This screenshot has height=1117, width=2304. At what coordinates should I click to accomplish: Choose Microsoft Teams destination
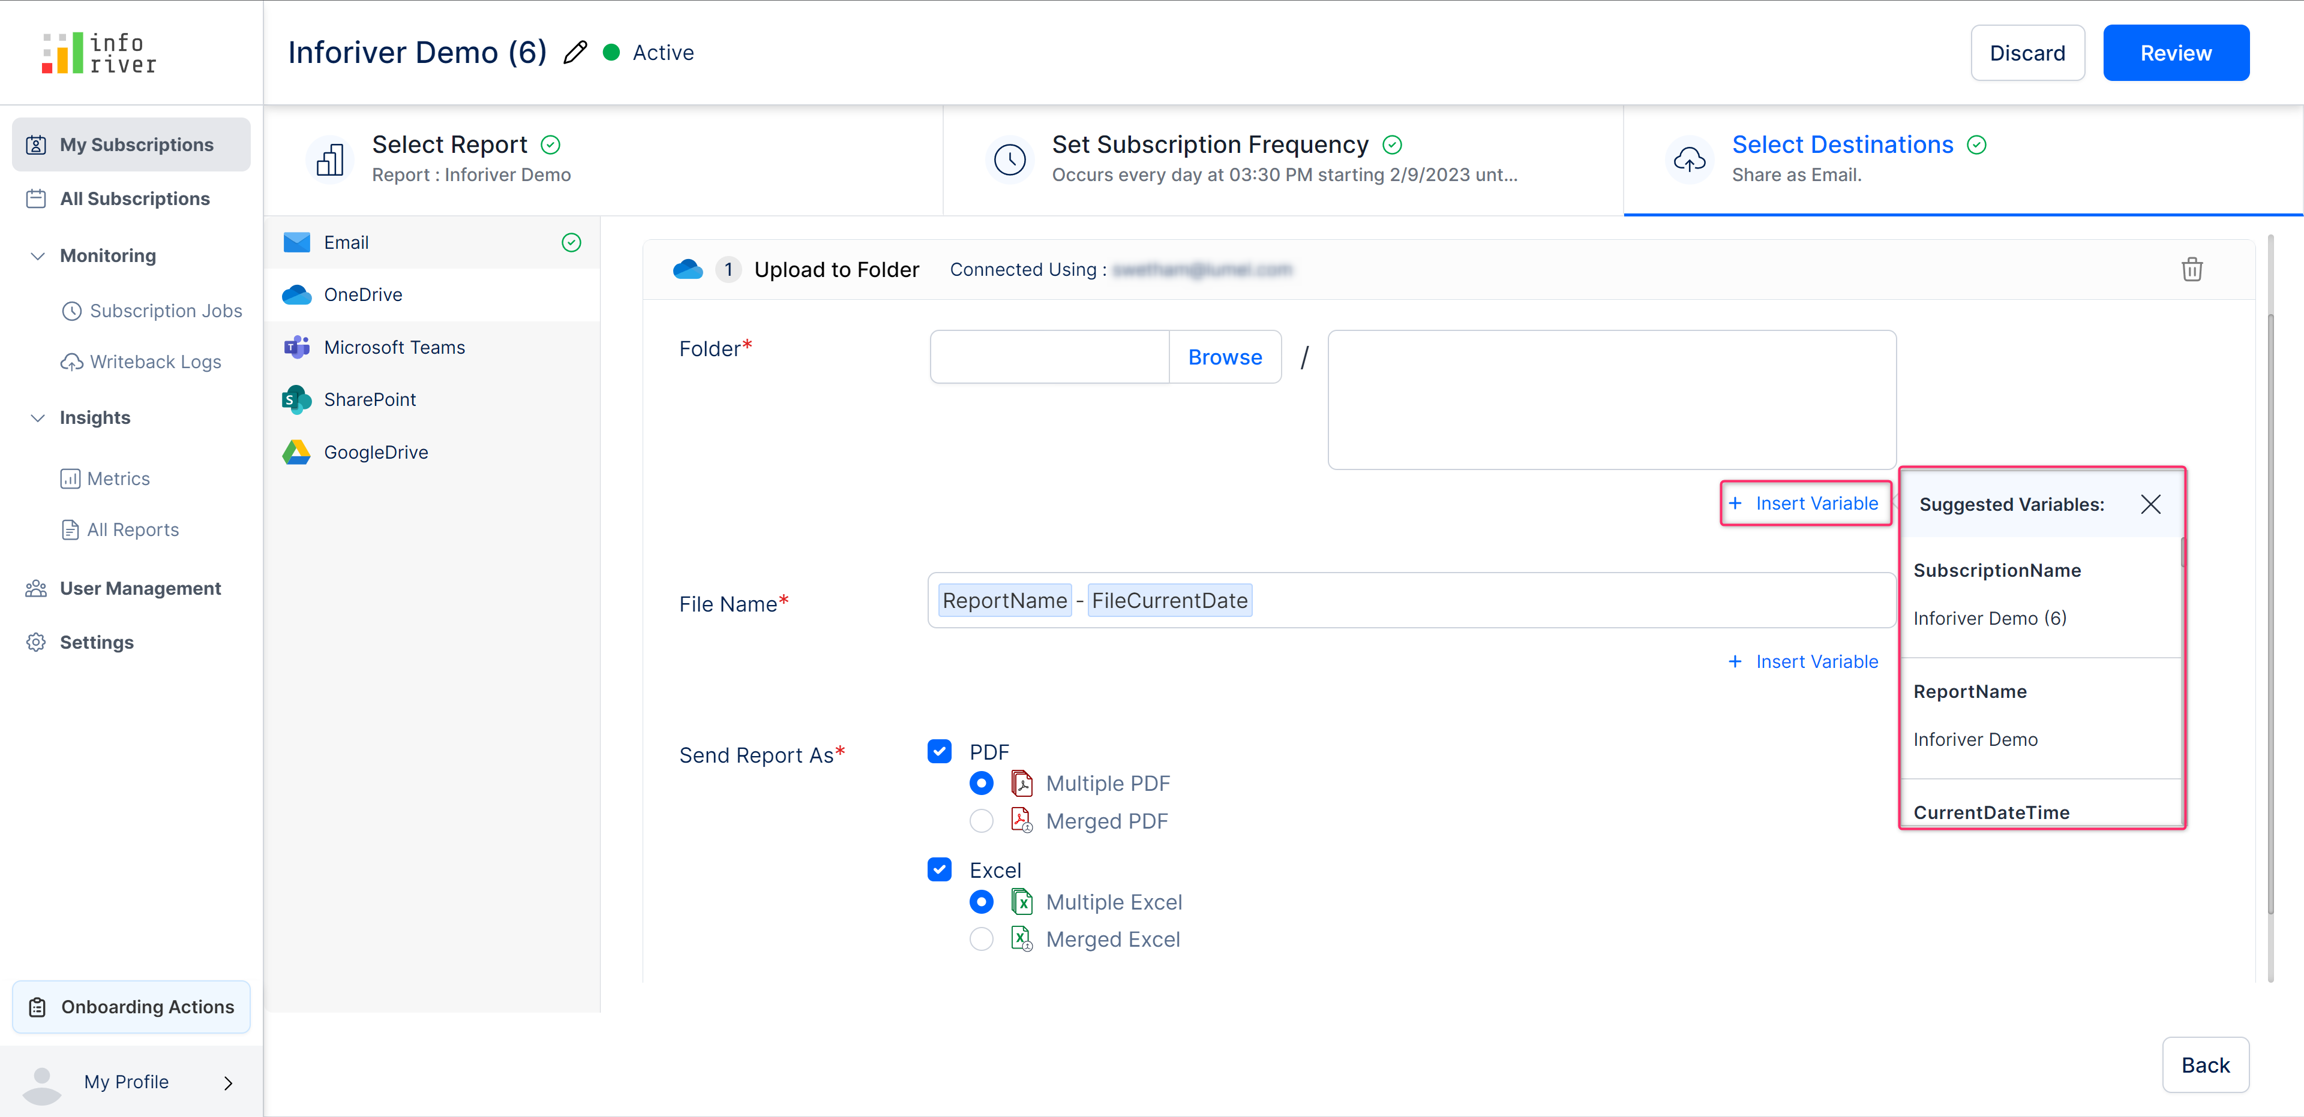point(393,347)
